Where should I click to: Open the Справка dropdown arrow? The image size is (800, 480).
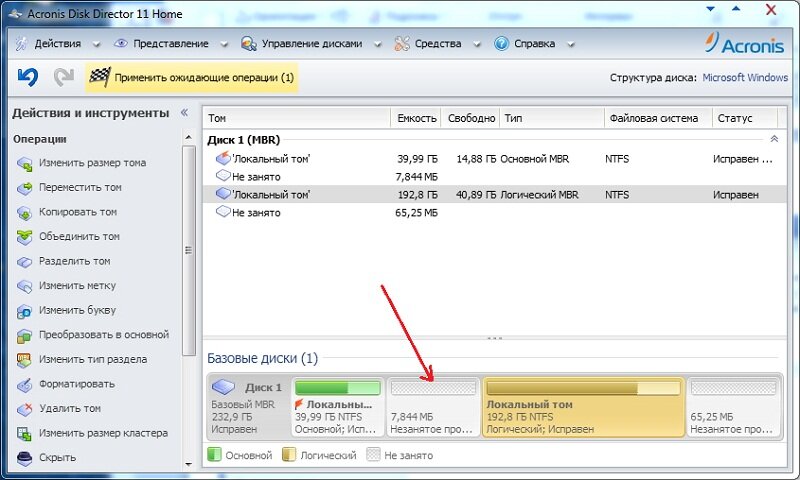[571, 44]
